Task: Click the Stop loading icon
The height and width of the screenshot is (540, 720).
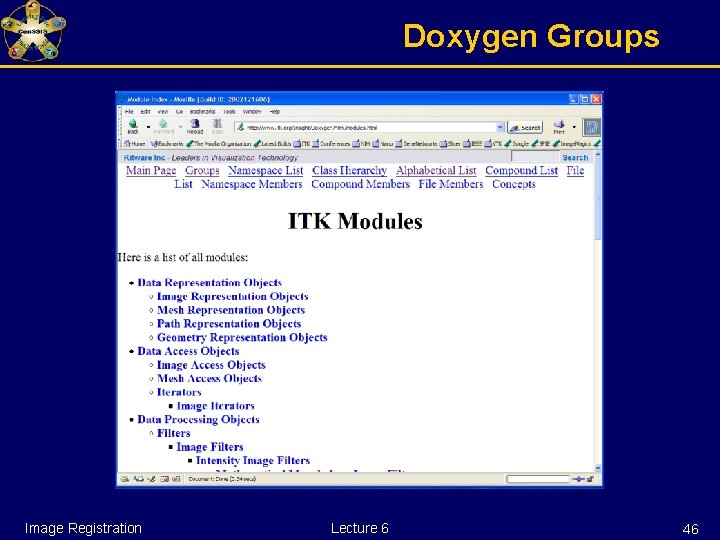Action: point(217,124)
